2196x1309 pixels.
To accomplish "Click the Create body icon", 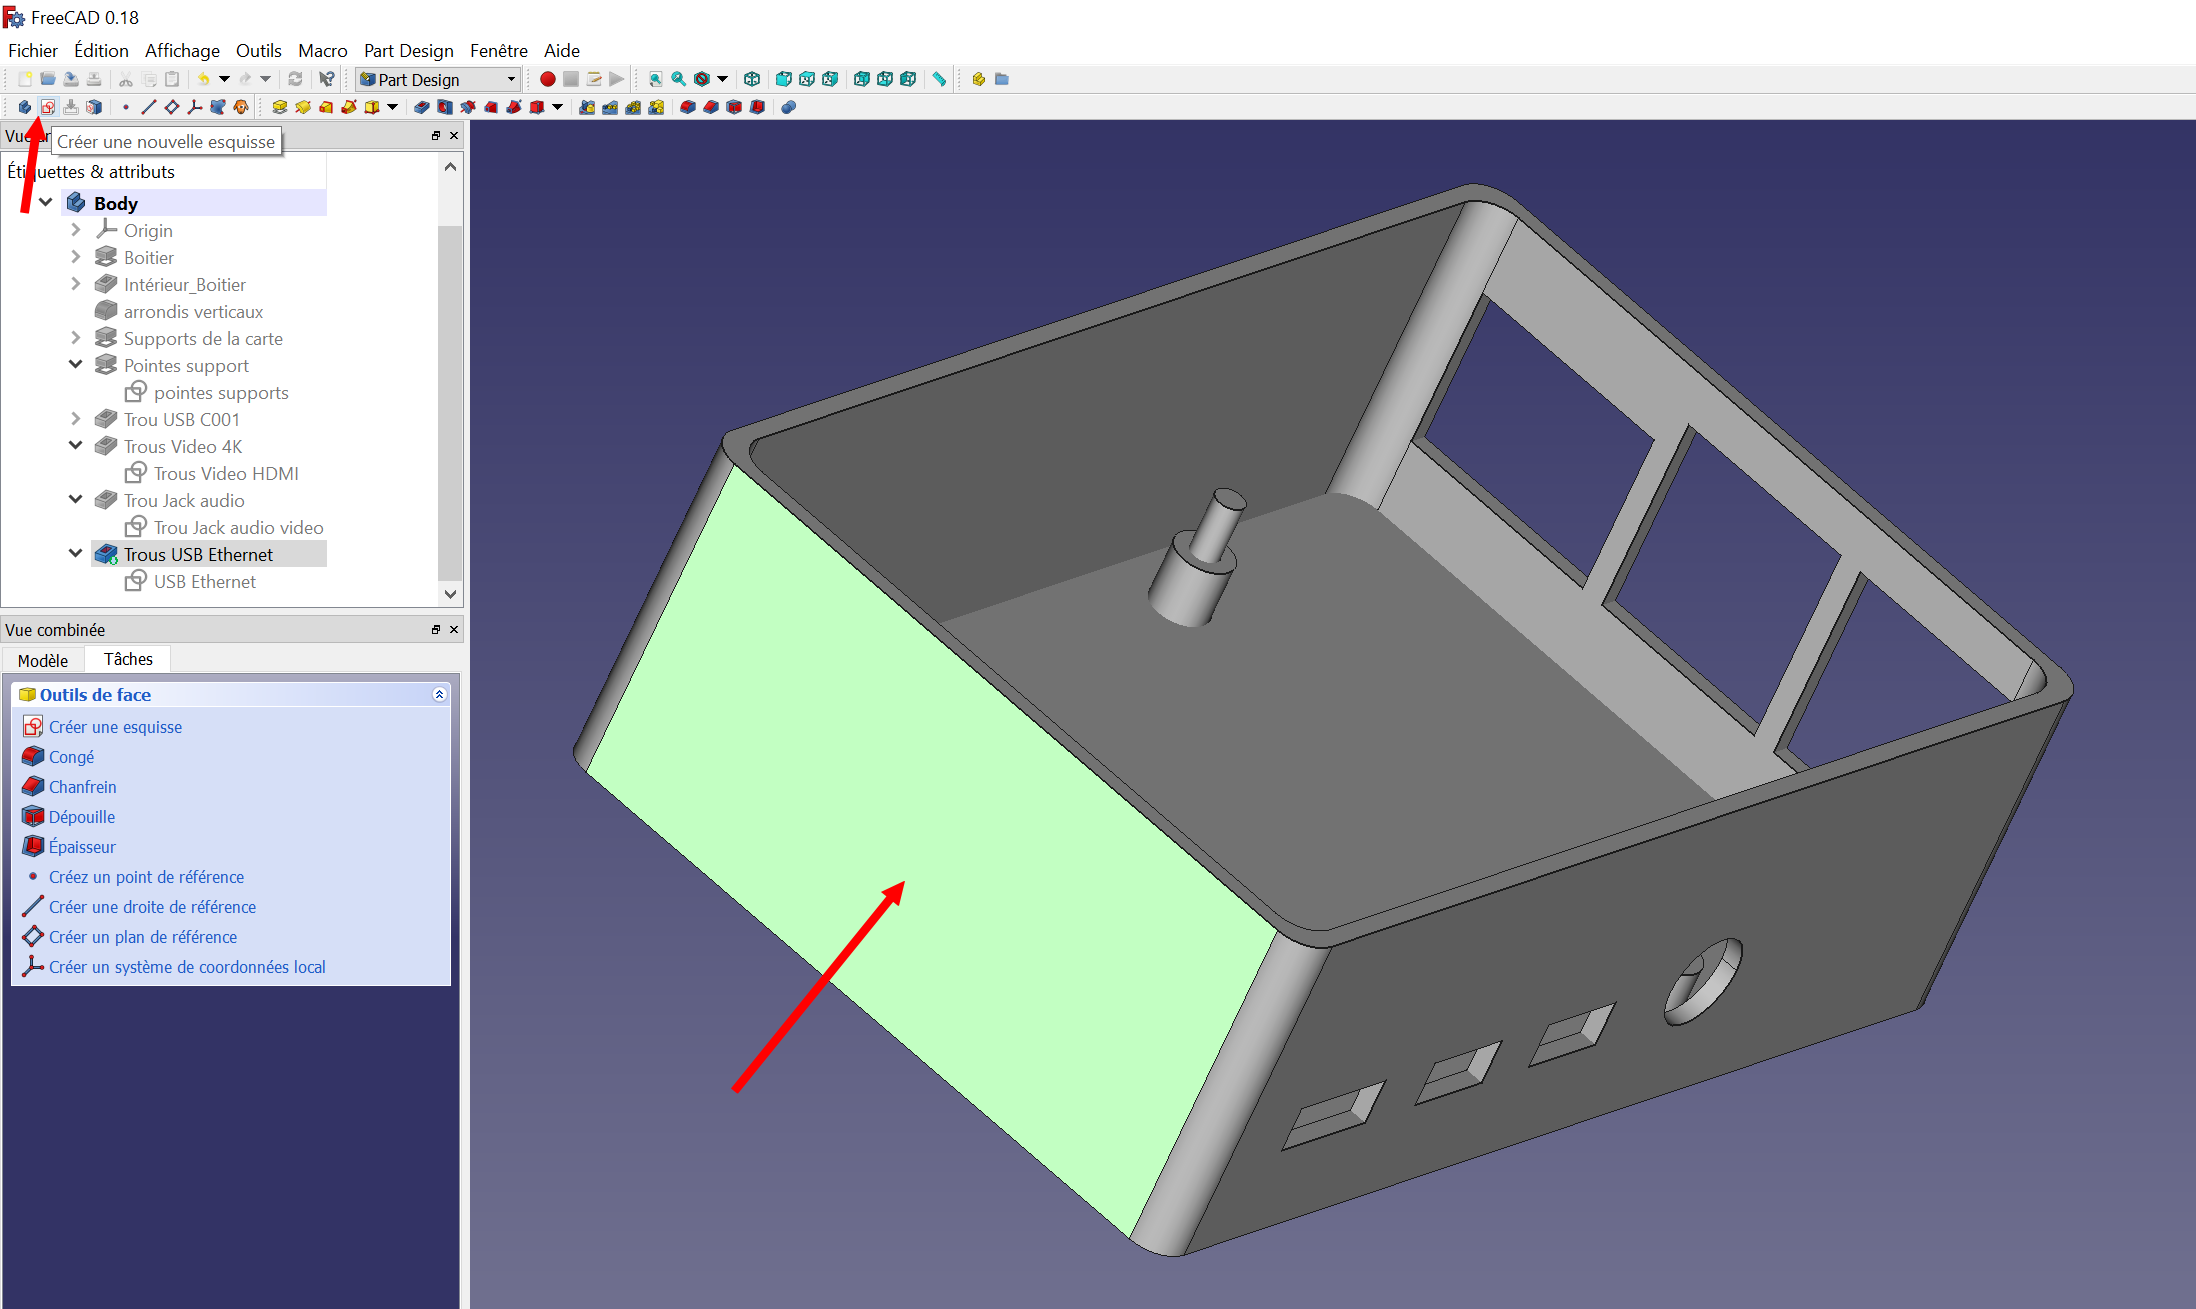I will point(24,107).
